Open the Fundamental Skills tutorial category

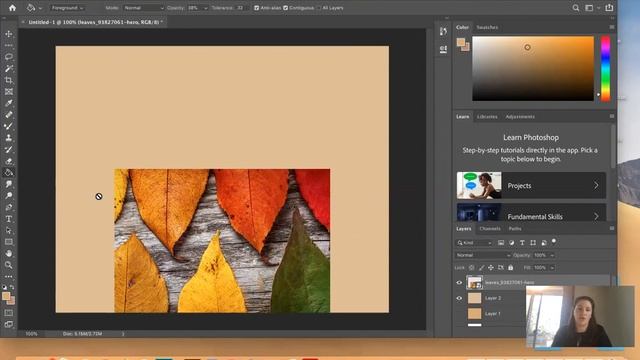[x=531, y=213]
